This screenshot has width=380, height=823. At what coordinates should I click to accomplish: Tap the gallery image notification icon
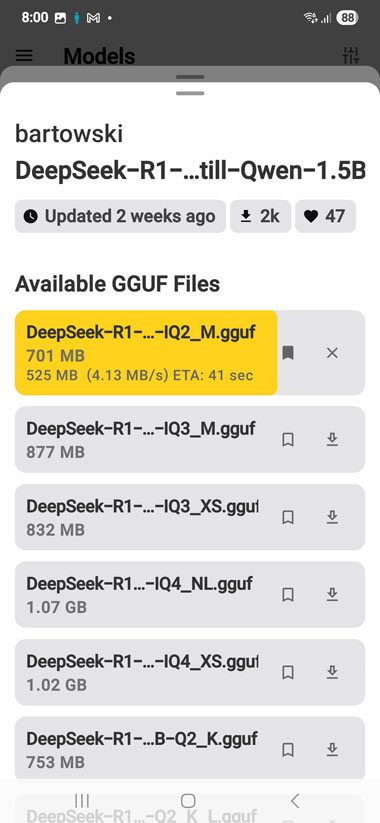(x=60, y=18)
